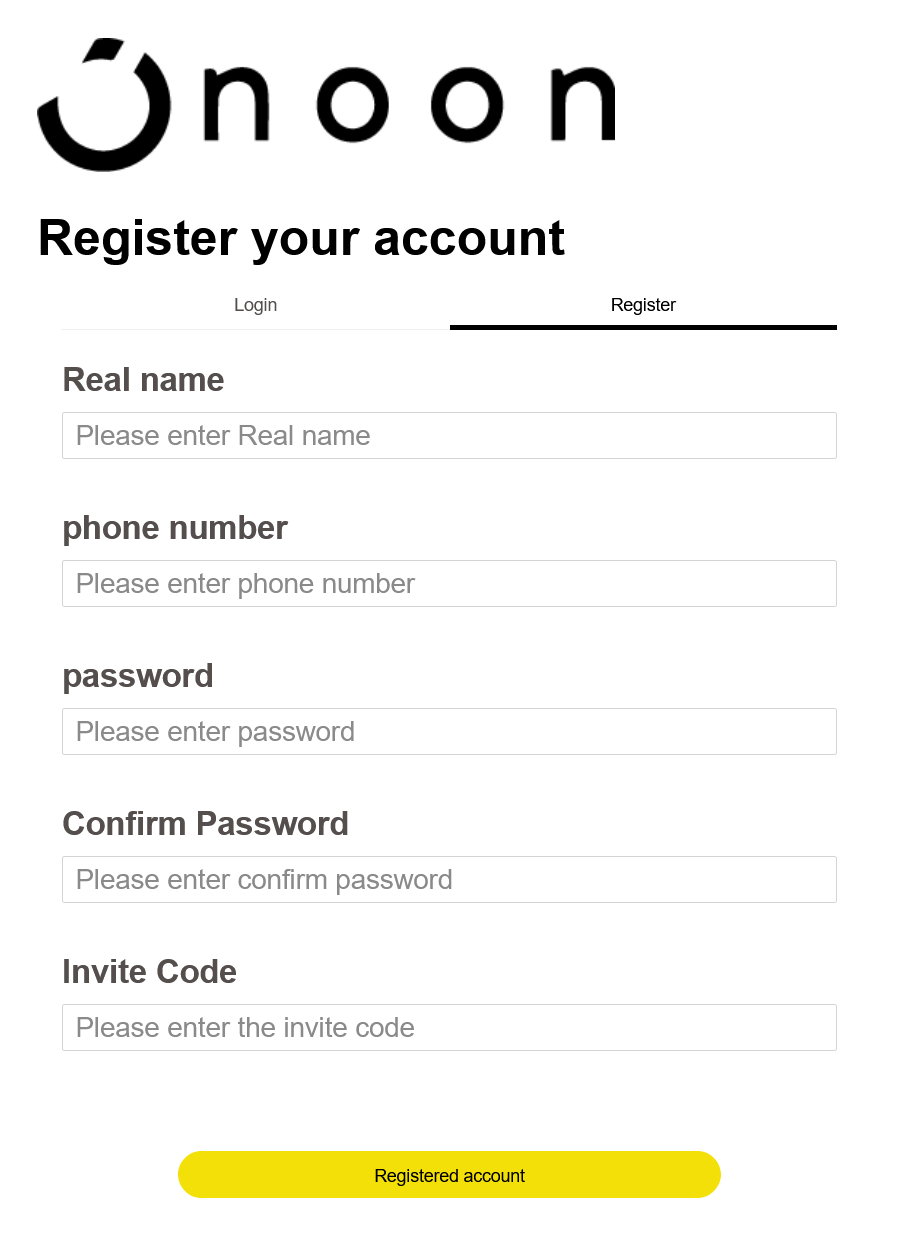900x1235 pixels.
Task: Select the Confirm Password input box
Action: (449, 880)
